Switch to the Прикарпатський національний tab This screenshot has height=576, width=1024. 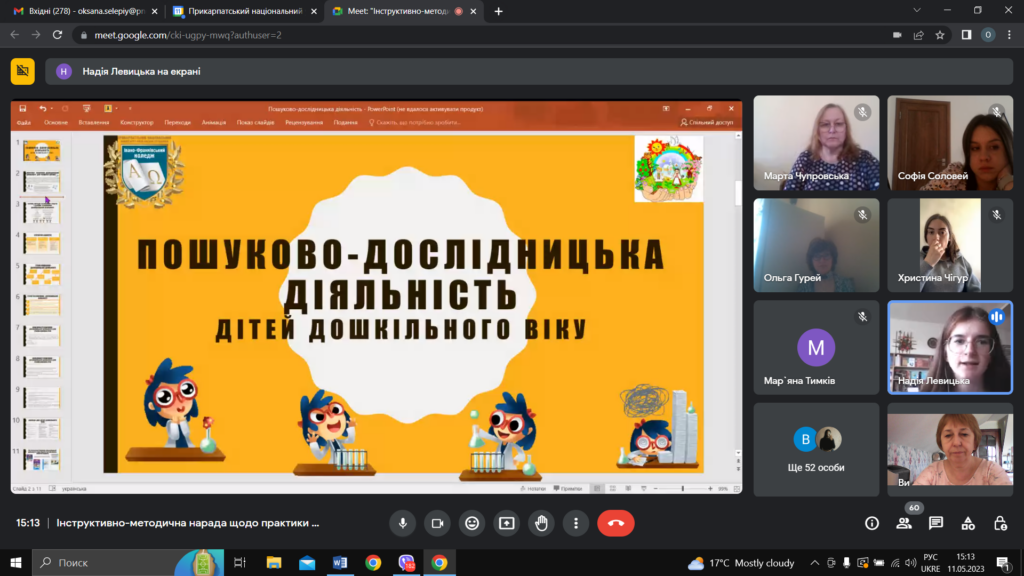click(x=245, y=11)
